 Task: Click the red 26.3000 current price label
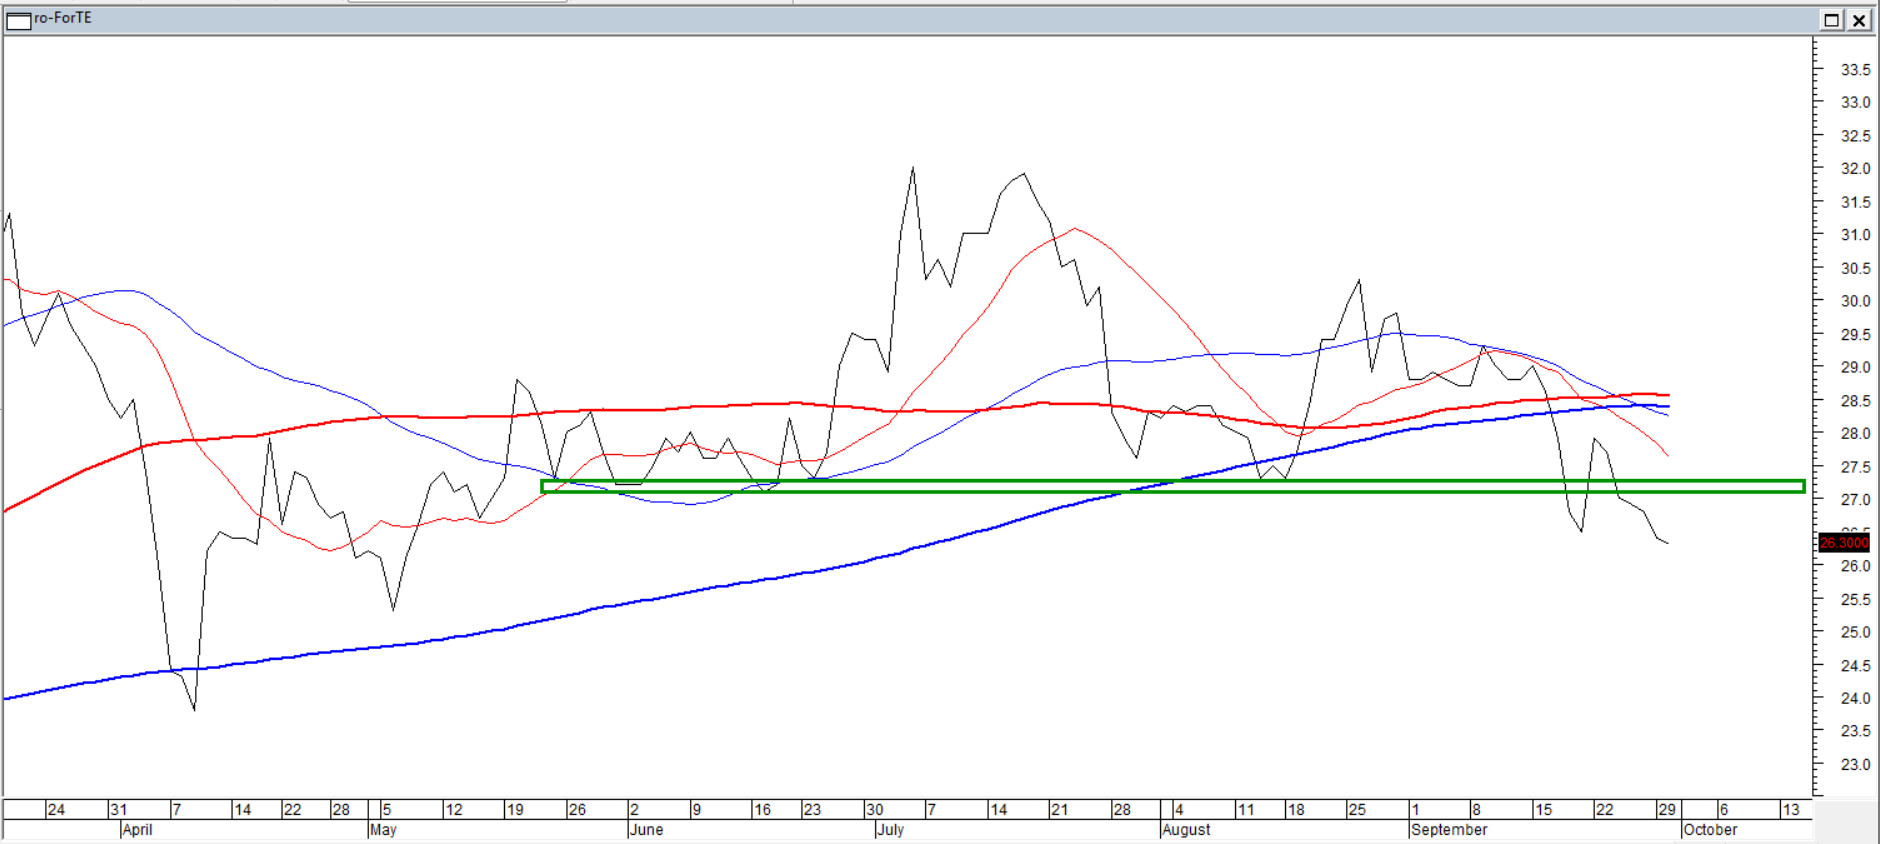(1843, 543)
